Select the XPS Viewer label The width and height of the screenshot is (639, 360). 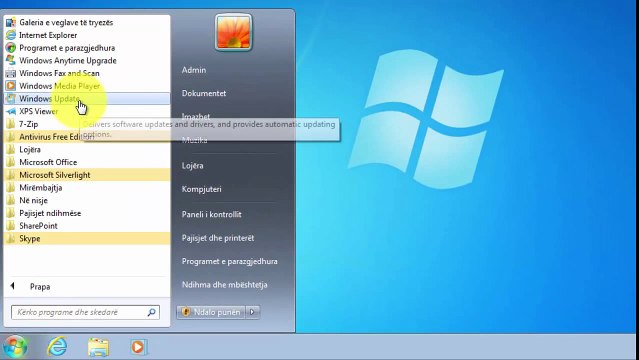pyautogui.click(x=39, y=111)
